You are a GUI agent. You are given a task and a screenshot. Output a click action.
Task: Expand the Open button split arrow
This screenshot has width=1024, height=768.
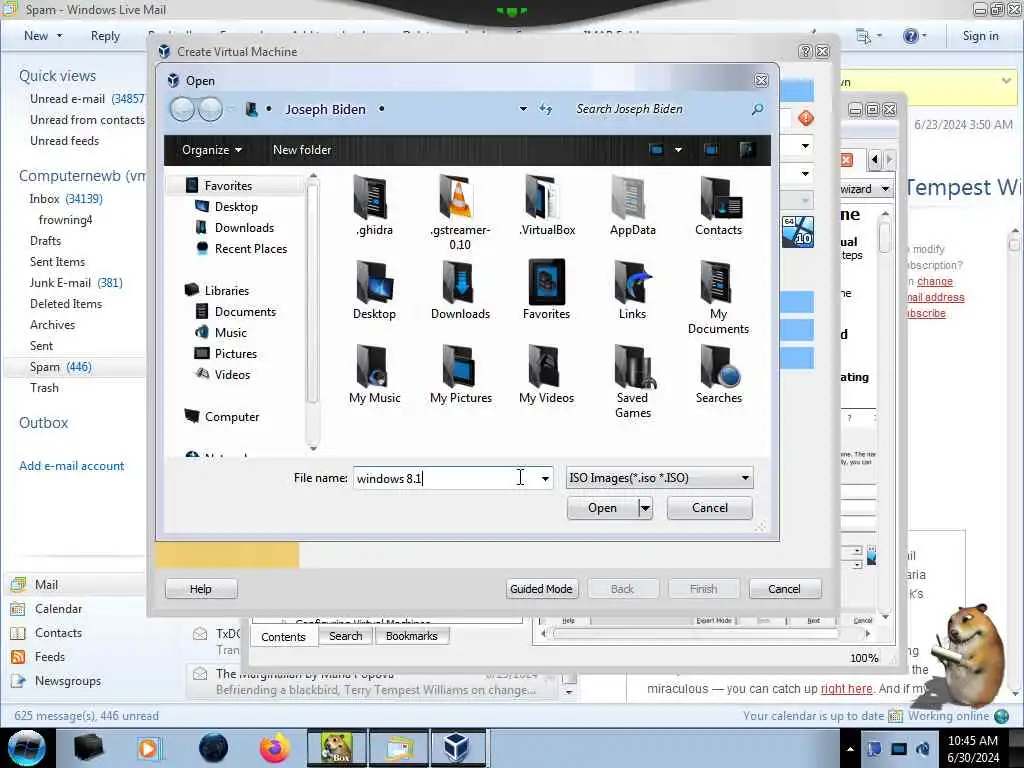(645, 508)
